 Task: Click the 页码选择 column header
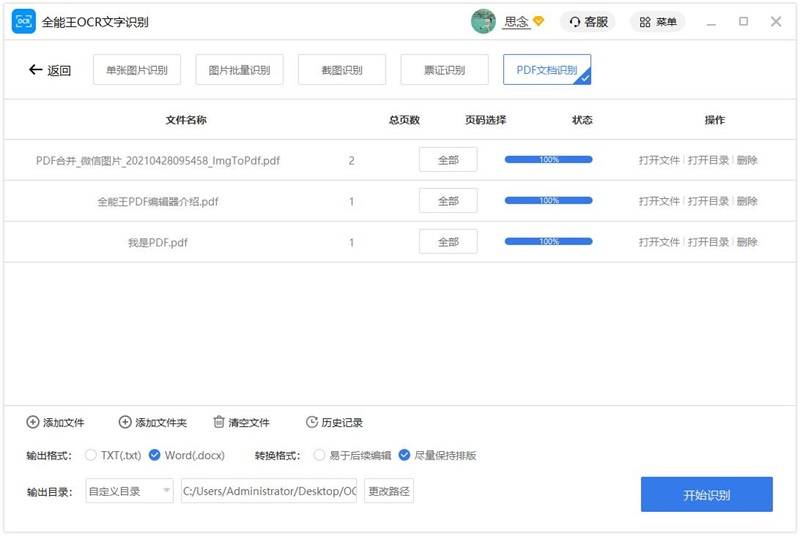(485, 120)
